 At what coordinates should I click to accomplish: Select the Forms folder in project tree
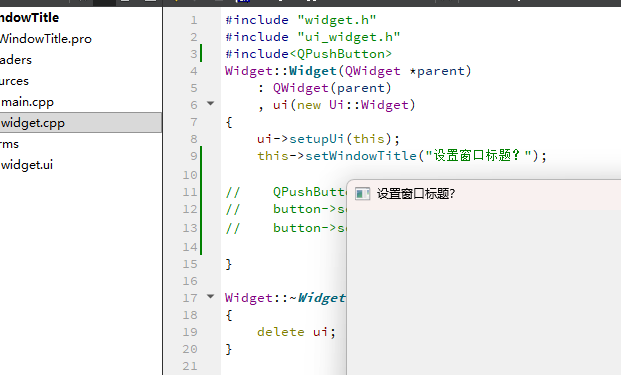10,144
